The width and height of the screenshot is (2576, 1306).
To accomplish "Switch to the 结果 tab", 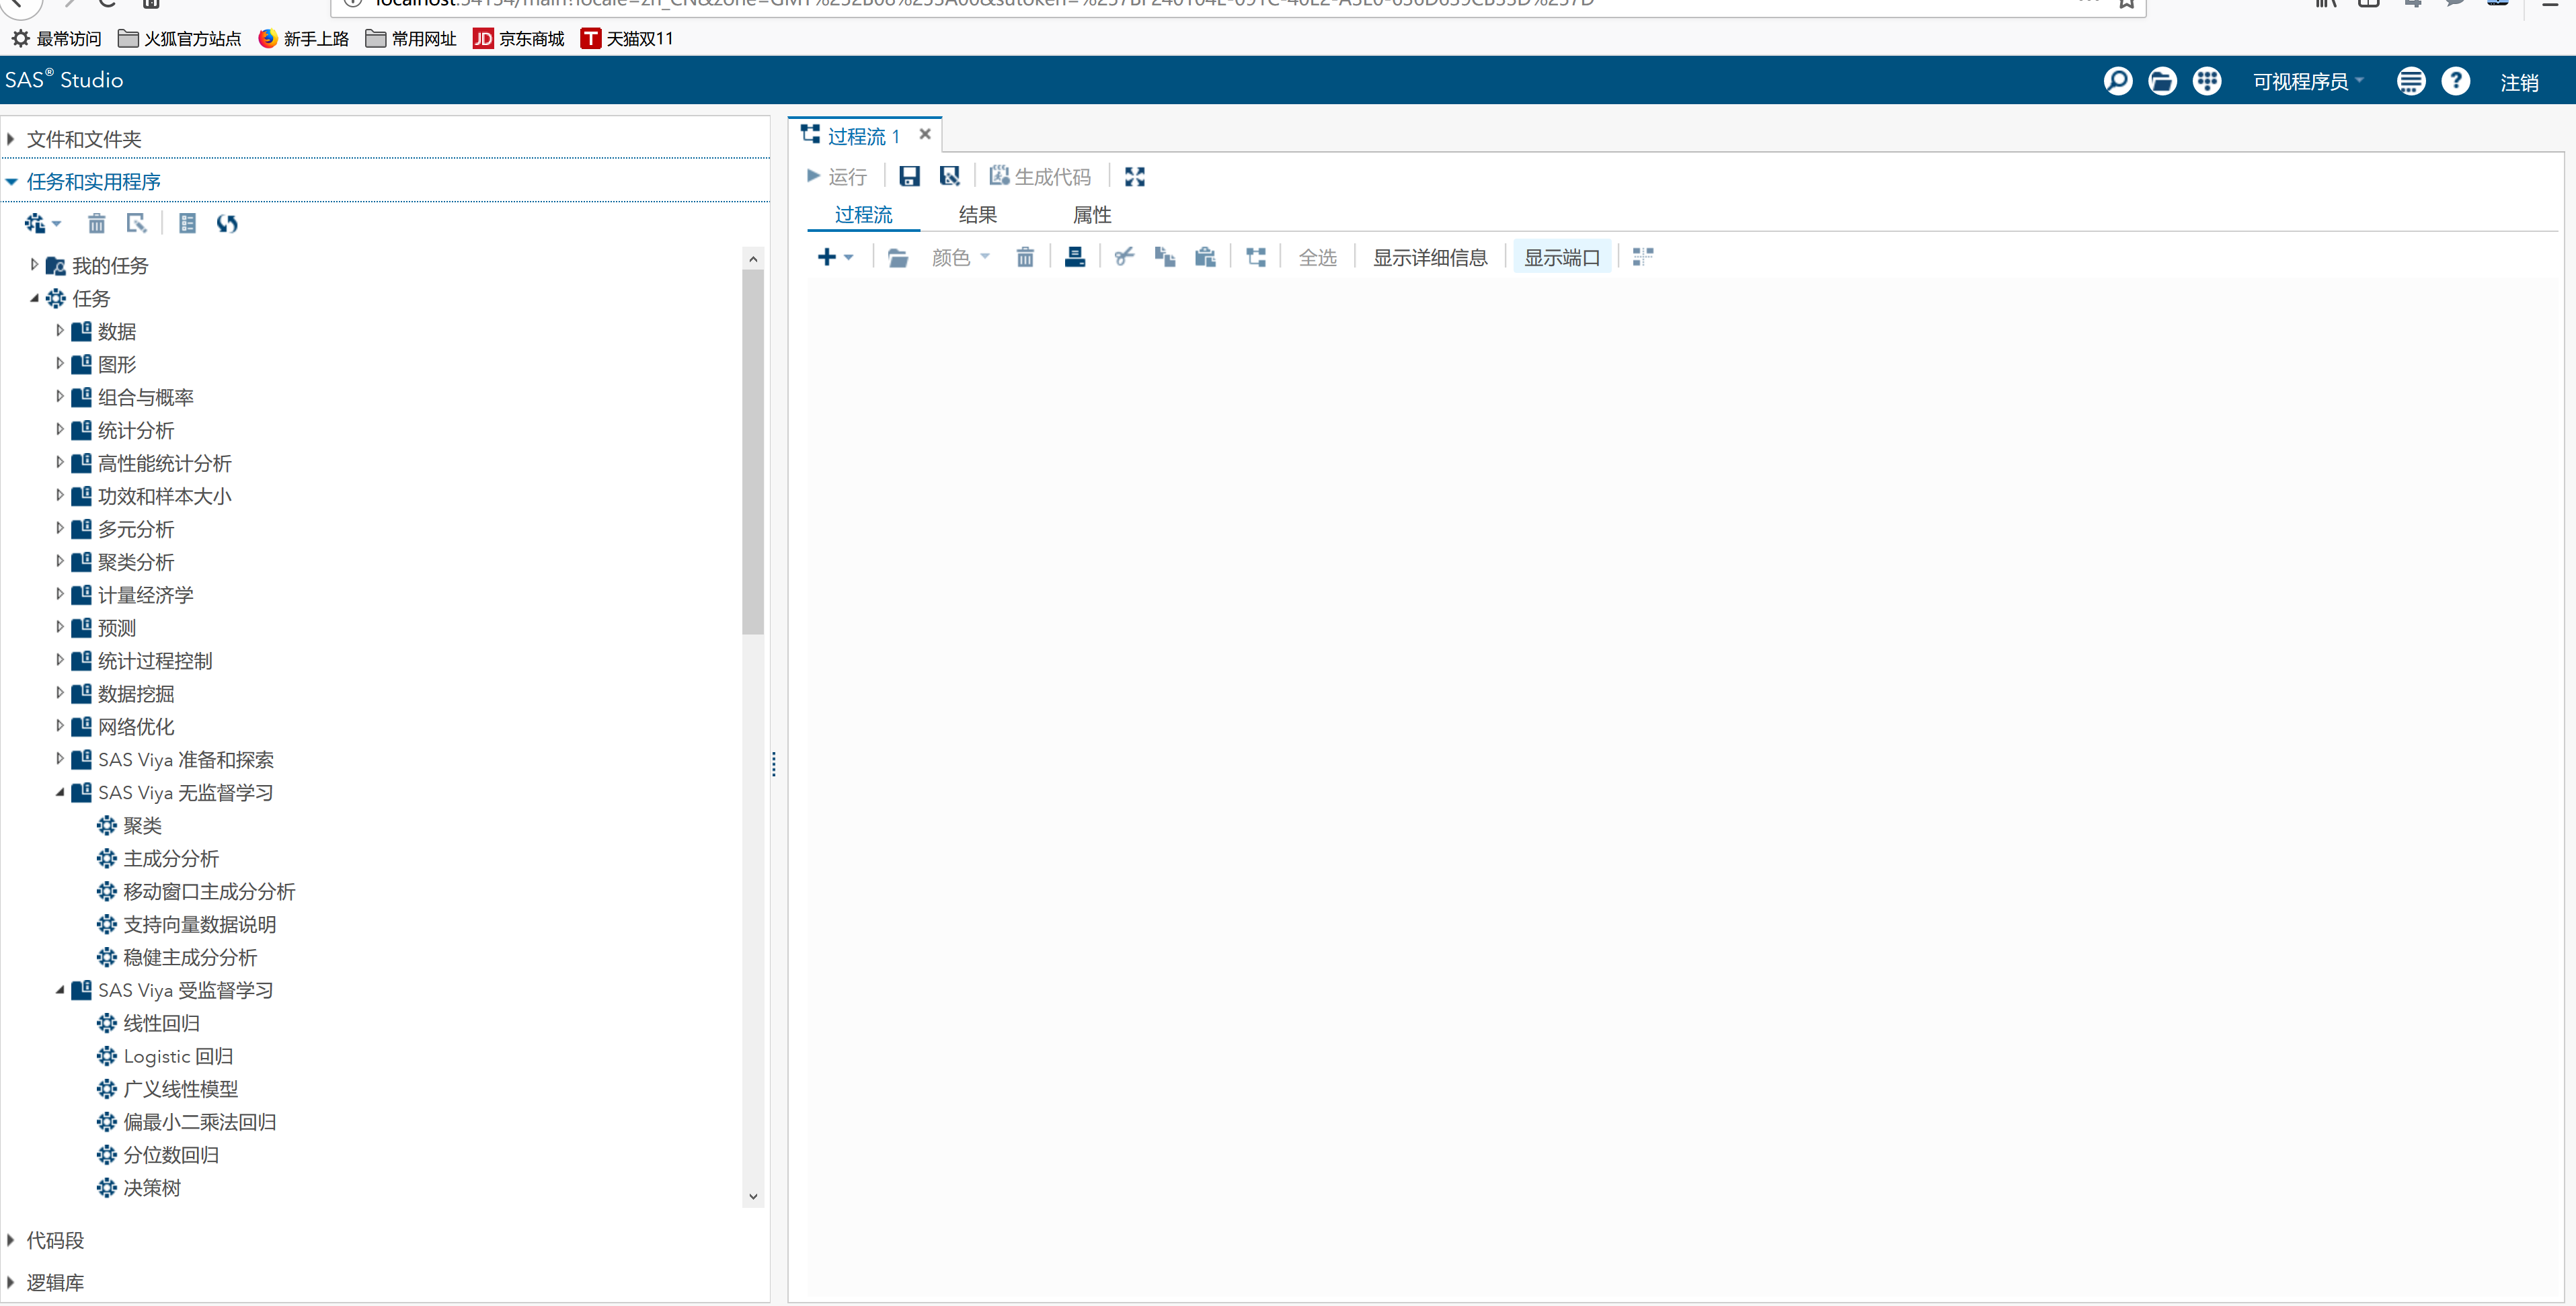I will [x=977, y=215].
